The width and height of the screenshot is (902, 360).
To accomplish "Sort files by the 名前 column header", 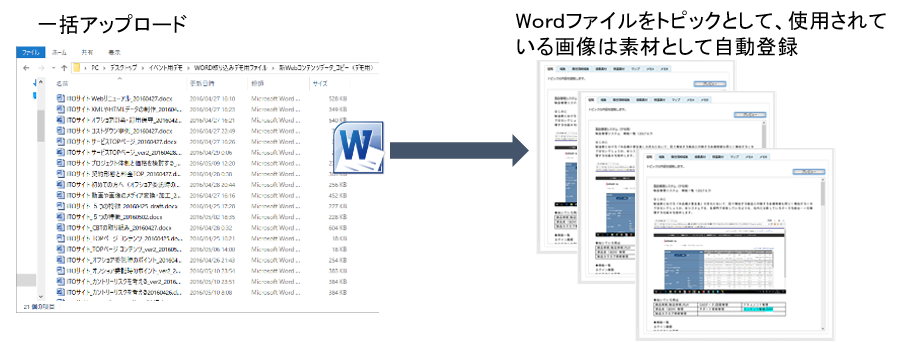I will 62,84.
